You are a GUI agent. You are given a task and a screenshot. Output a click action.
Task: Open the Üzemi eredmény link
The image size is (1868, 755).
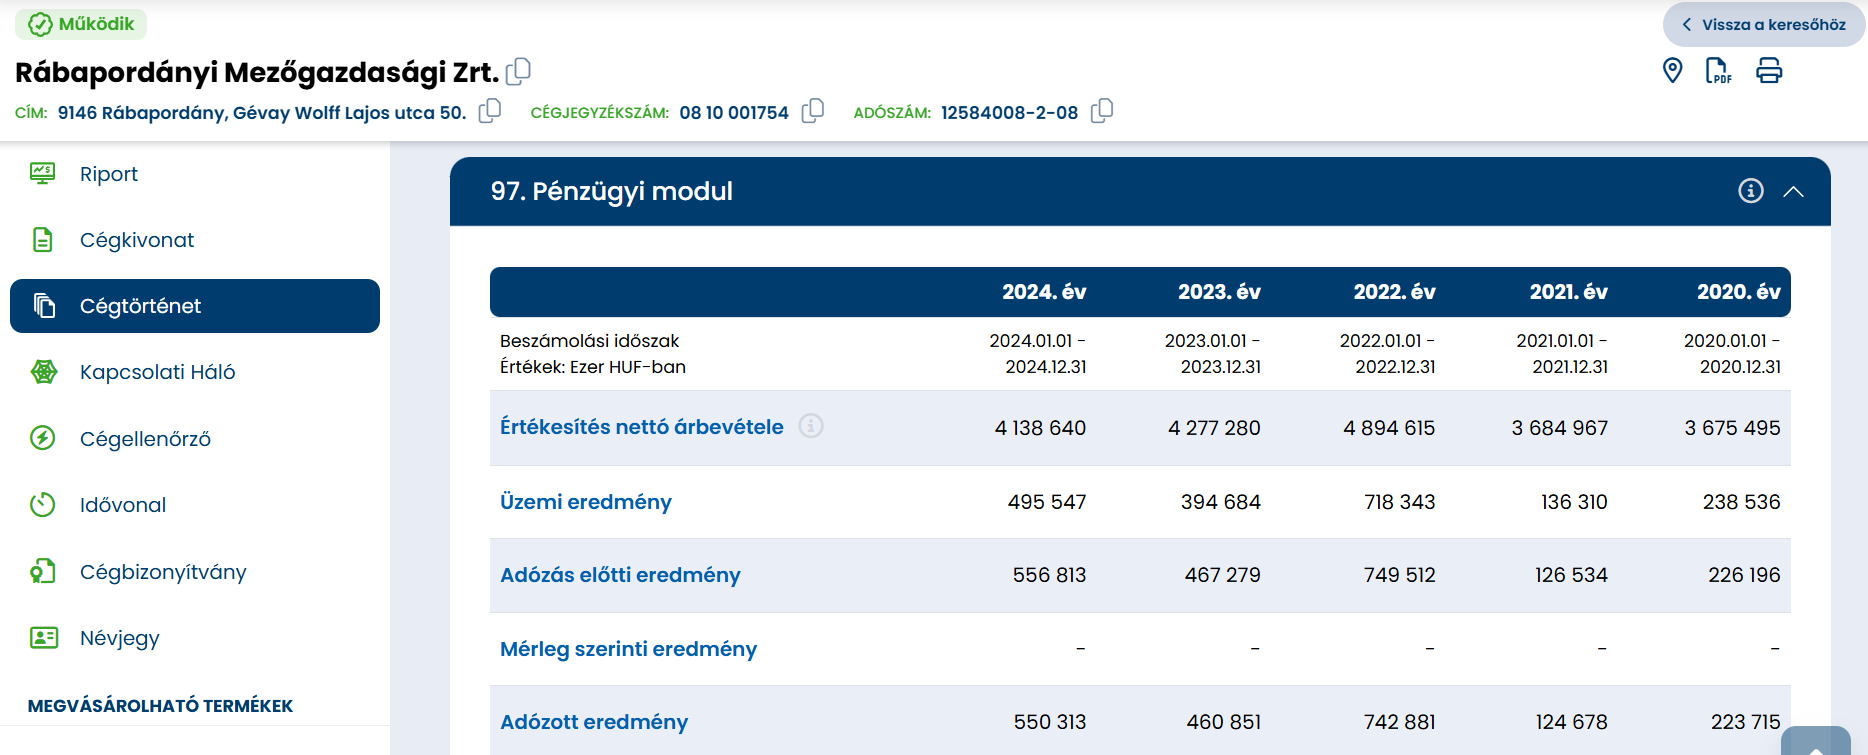pos(586,502)
